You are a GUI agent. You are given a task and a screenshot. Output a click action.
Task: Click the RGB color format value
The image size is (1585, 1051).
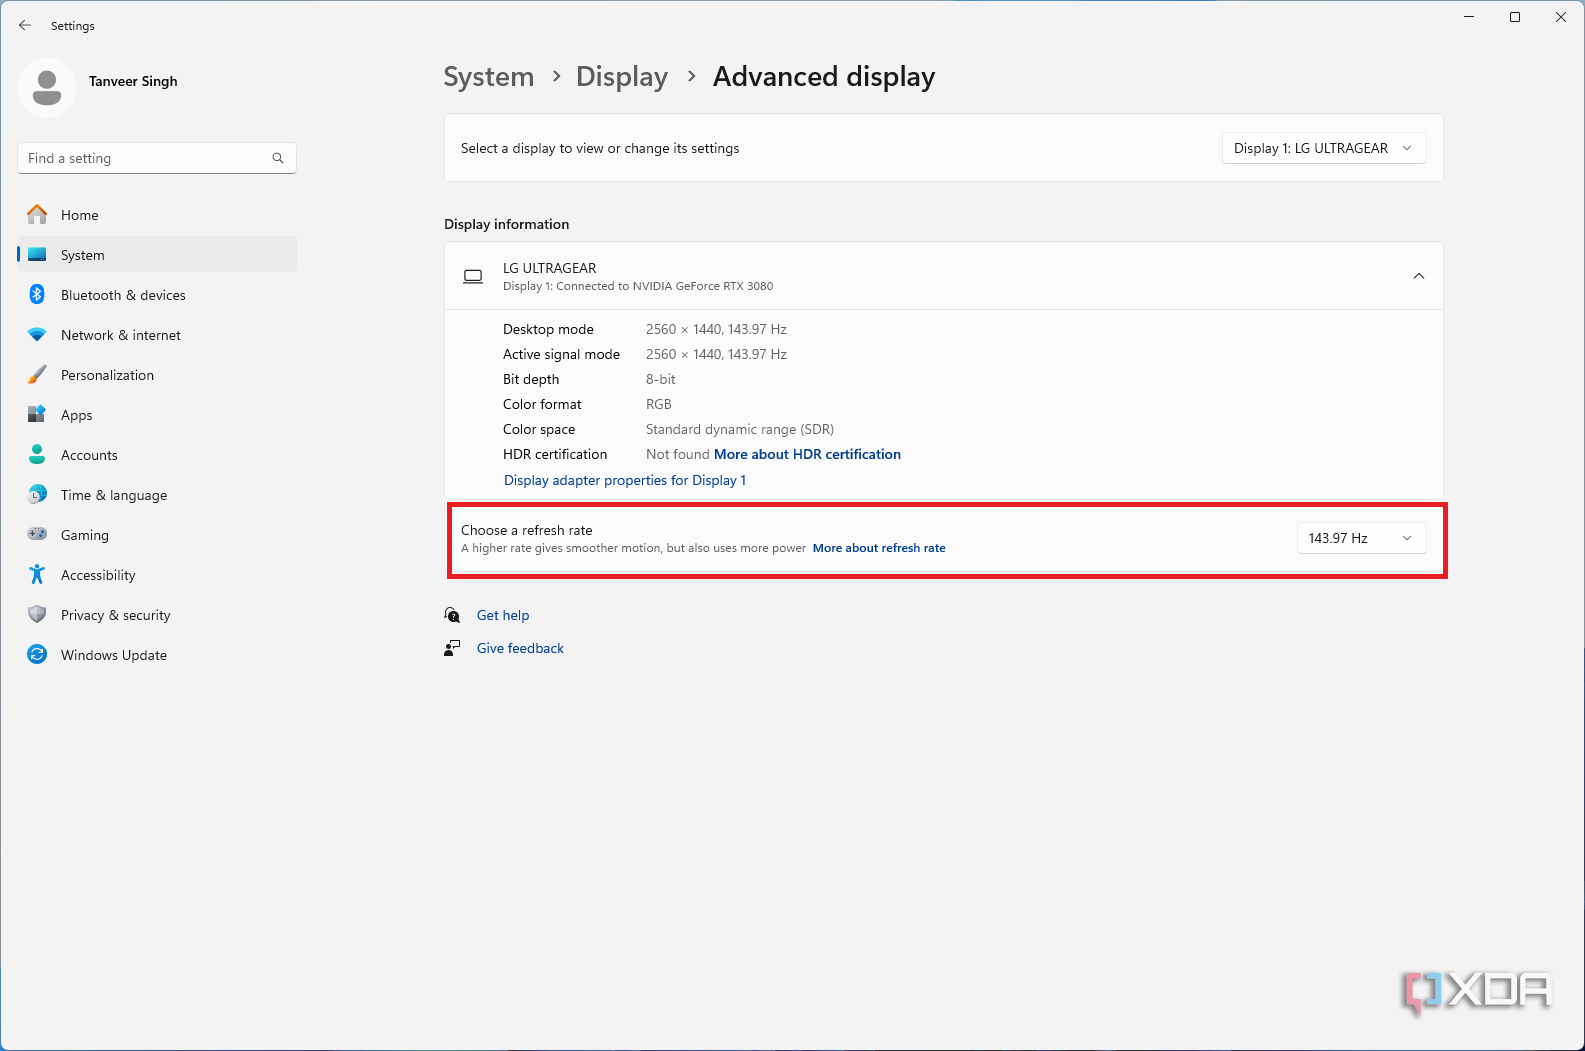[x=659, y=404]
